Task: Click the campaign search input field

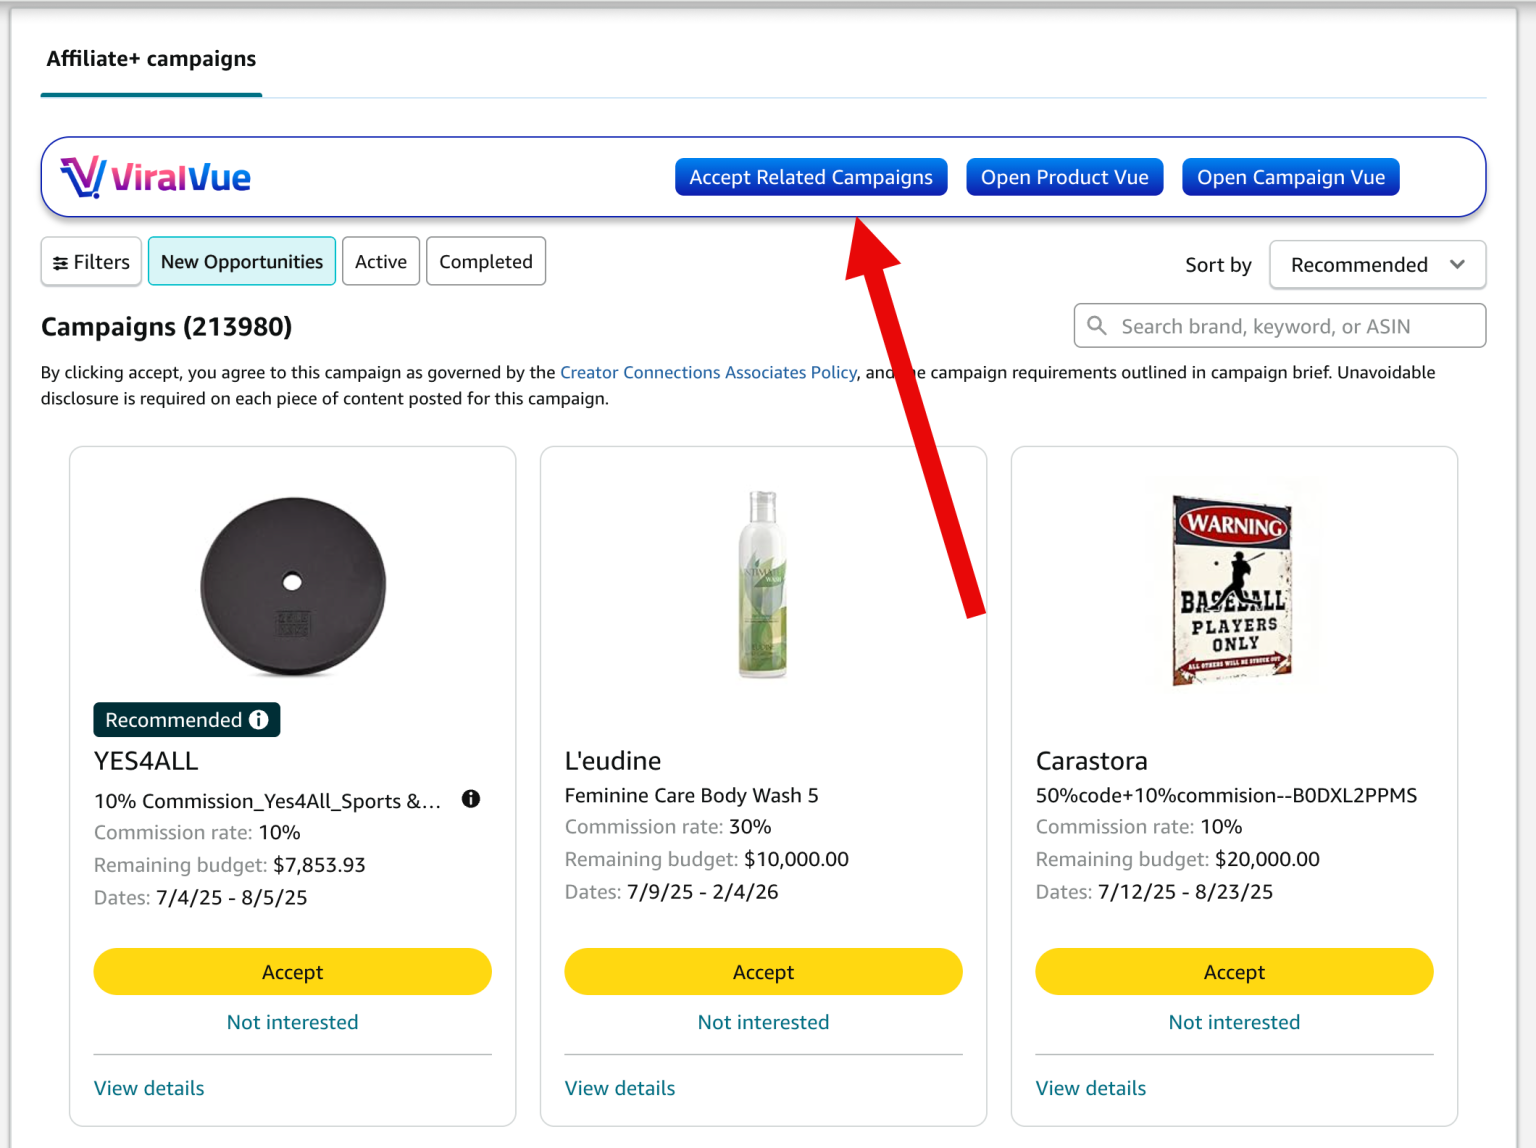Action: (x=1280, y=325)
